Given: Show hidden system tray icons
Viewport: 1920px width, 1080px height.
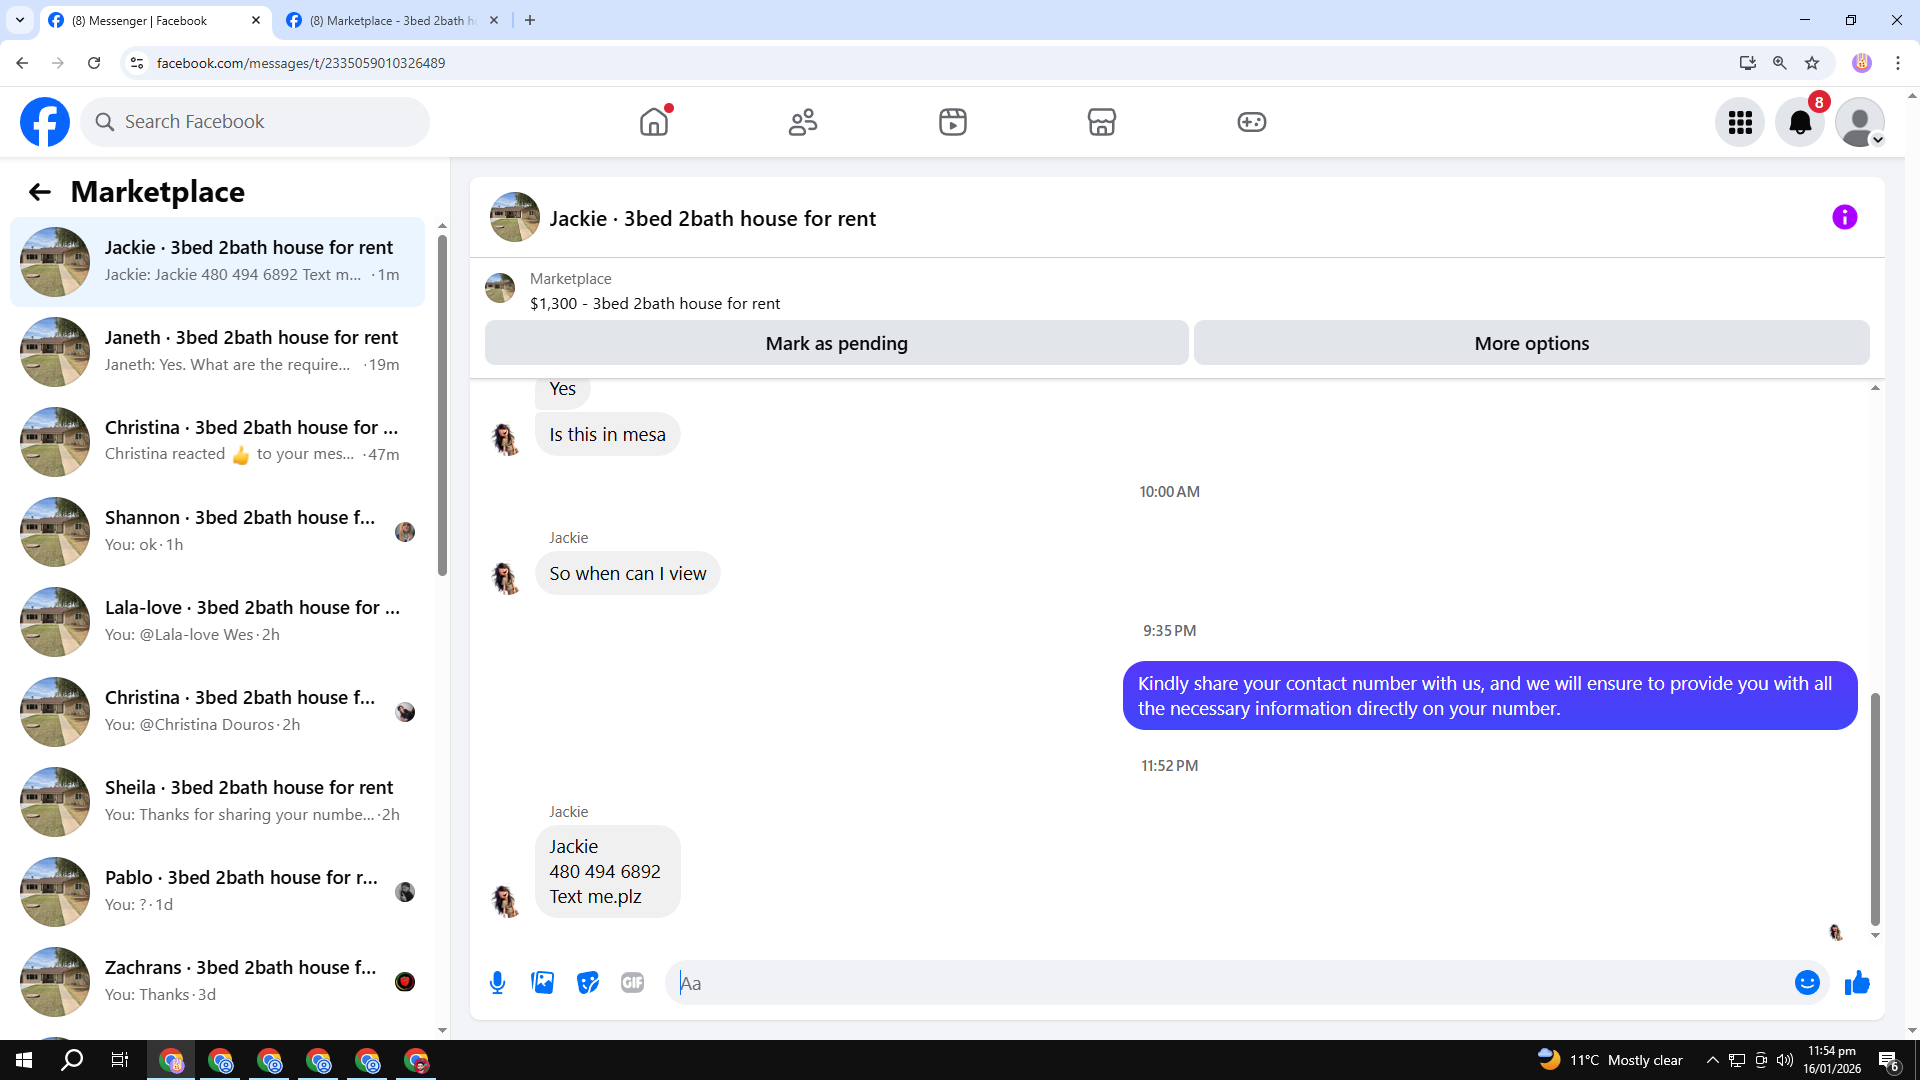Looking at the screenshot, I should coord(1712,1060).
